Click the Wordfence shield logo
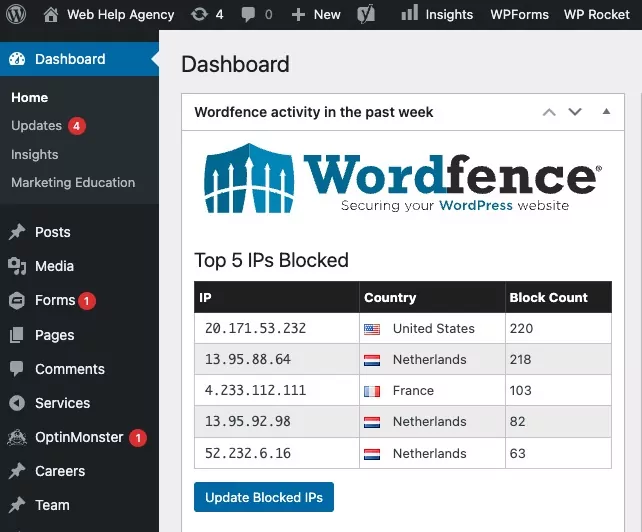Screen dimensions: 642x532 pos(249,178)
